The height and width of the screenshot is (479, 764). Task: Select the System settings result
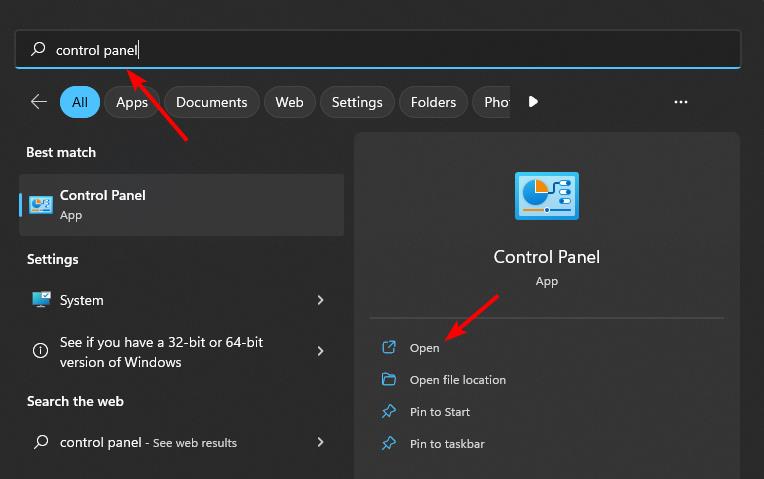tap(181, 300)
